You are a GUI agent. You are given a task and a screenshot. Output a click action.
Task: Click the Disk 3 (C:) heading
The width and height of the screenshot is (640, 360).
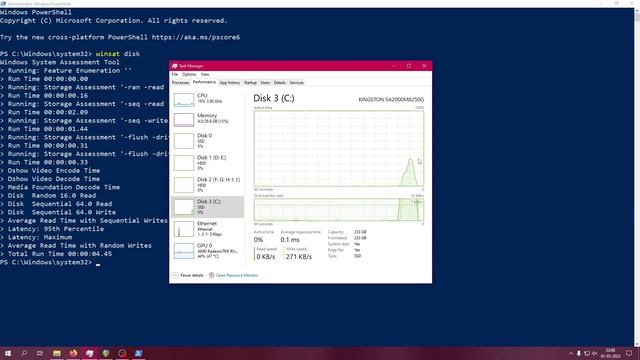(274, 98)
